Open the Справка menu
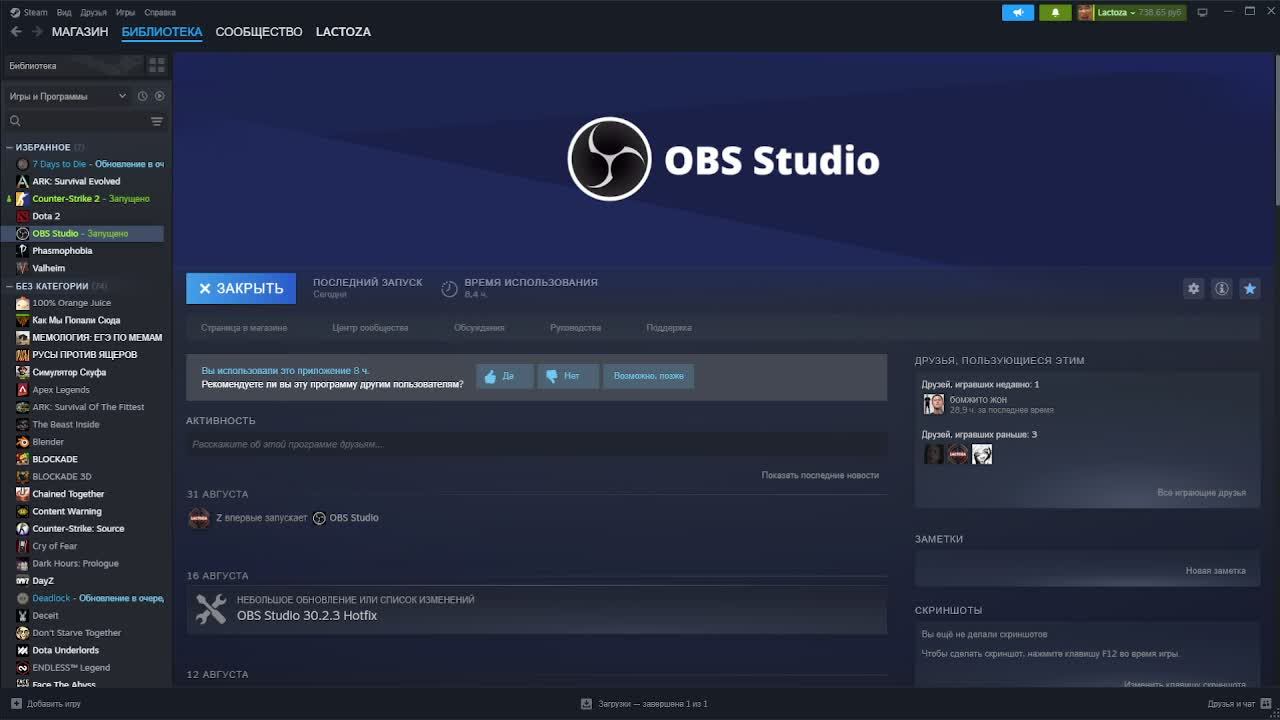The width and height of the screenshot is (1280, 720). click(160, 12)
